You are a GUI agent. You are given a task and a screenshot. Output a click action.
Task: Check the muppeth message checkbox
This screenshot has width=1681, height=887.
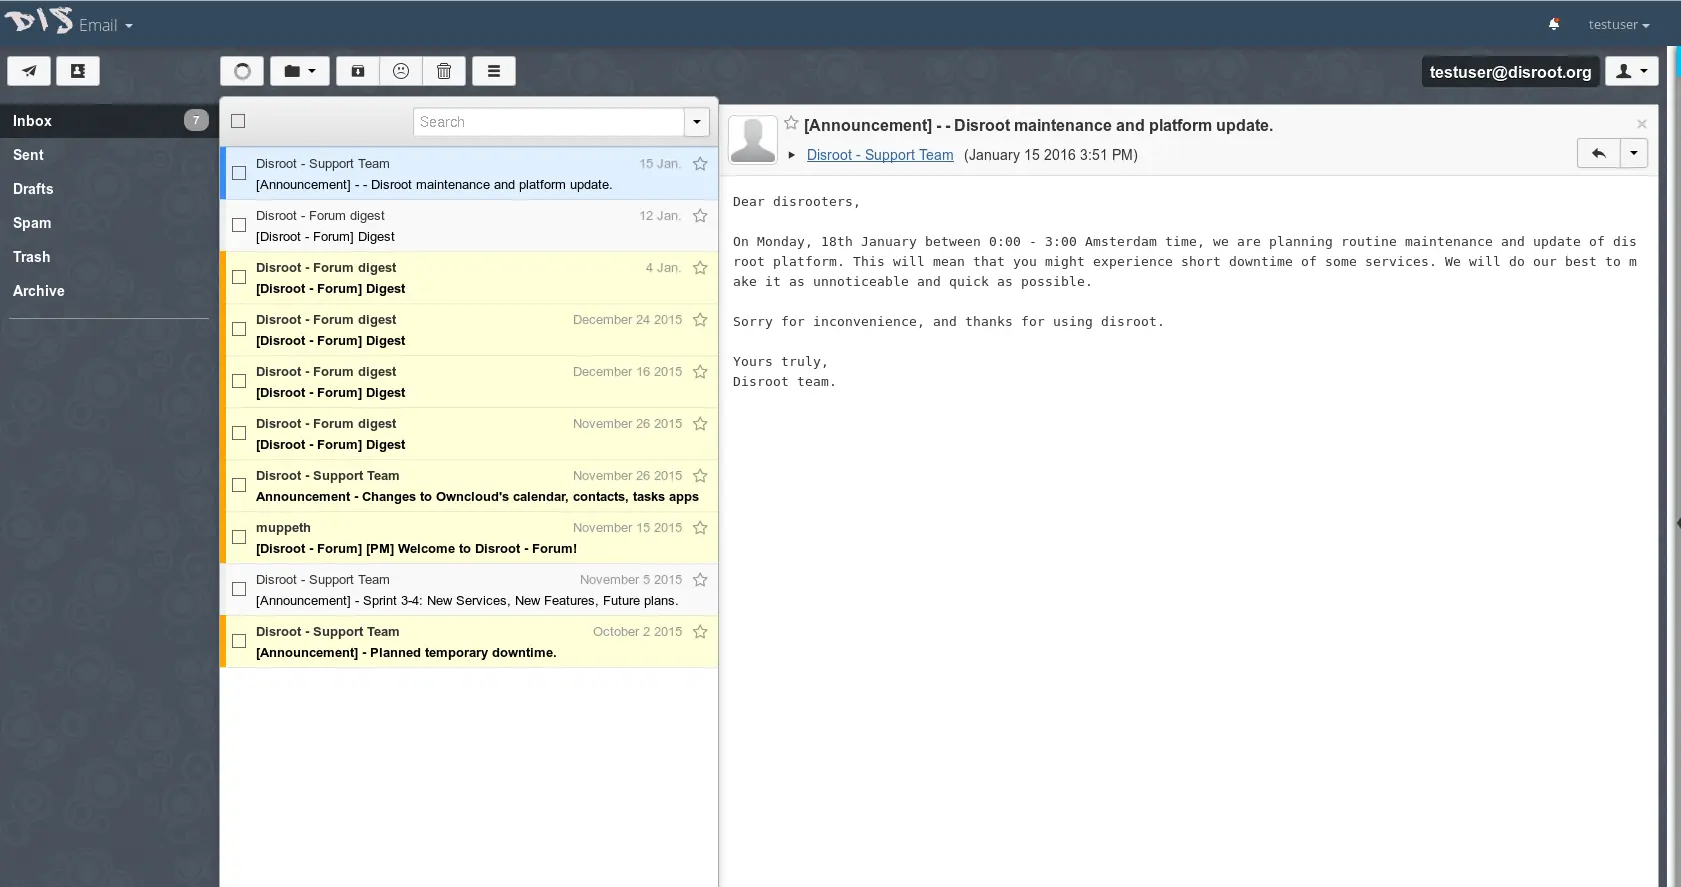click(239, 537)
